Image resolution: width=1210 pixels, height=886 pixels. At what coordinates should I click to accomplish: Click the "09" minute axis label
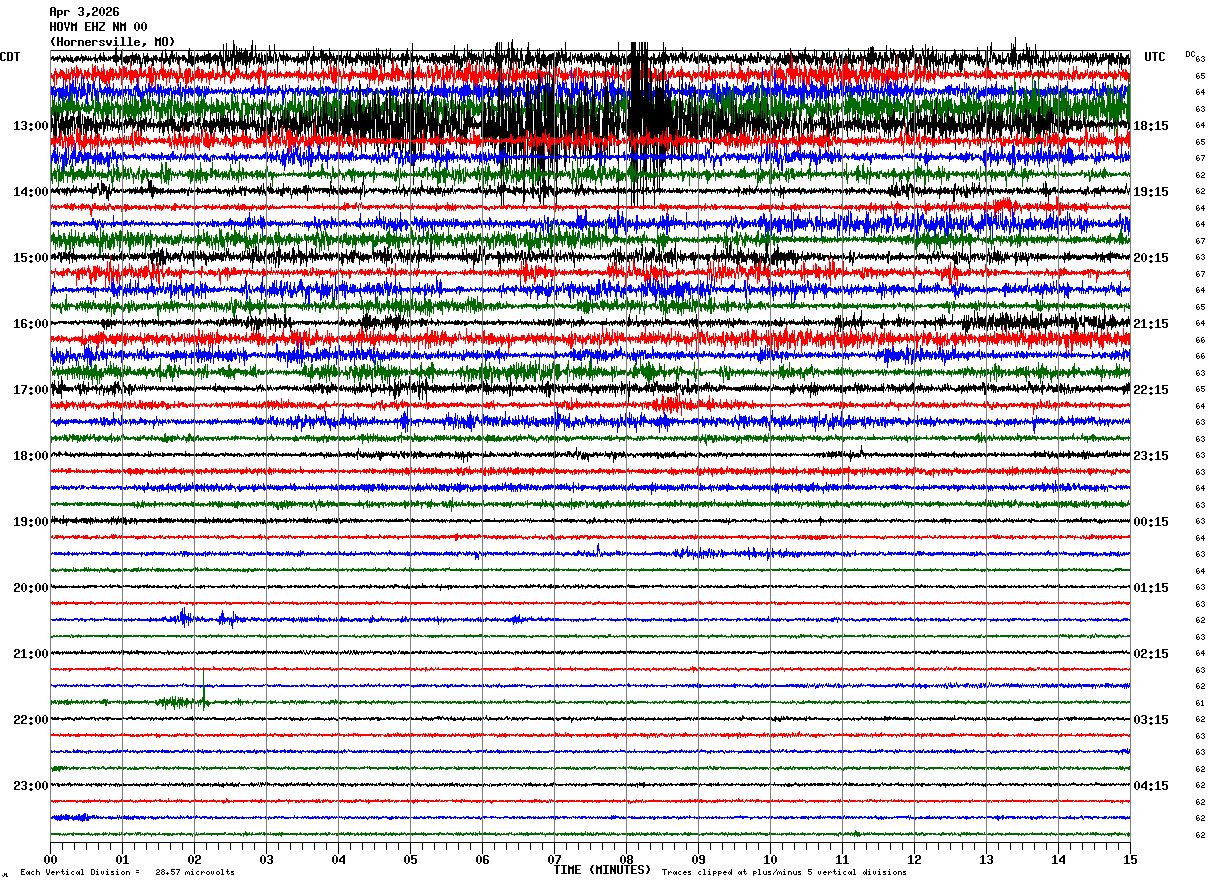(x=698, y=859)
